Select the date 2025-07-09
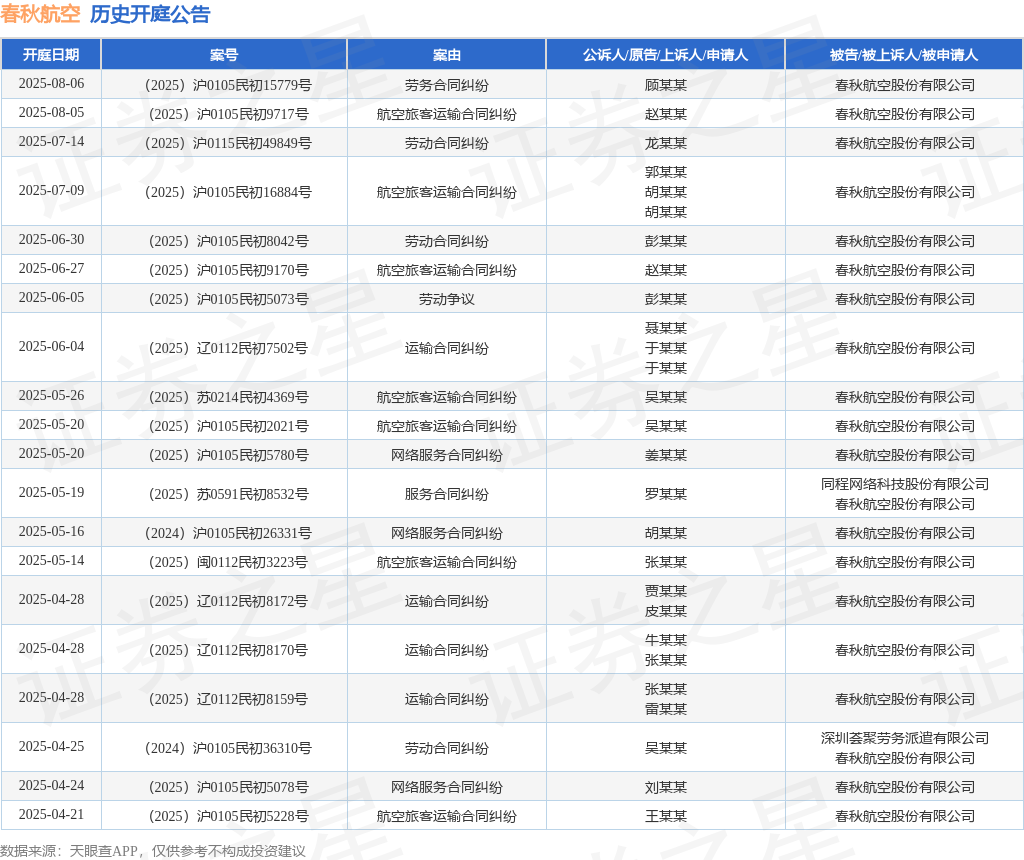 51,190
